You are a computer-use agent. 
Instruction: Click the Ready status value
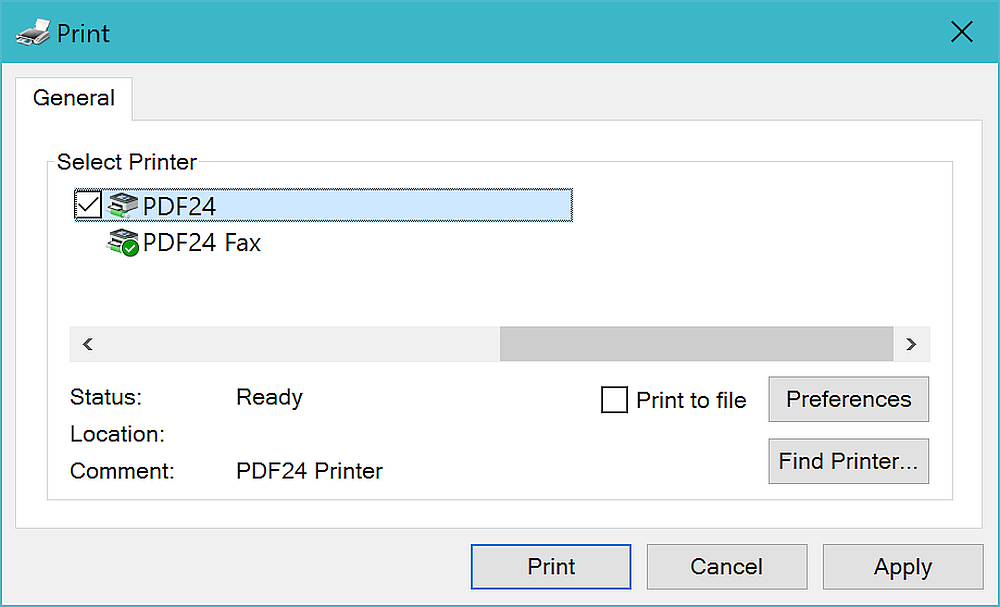point(269,397)
